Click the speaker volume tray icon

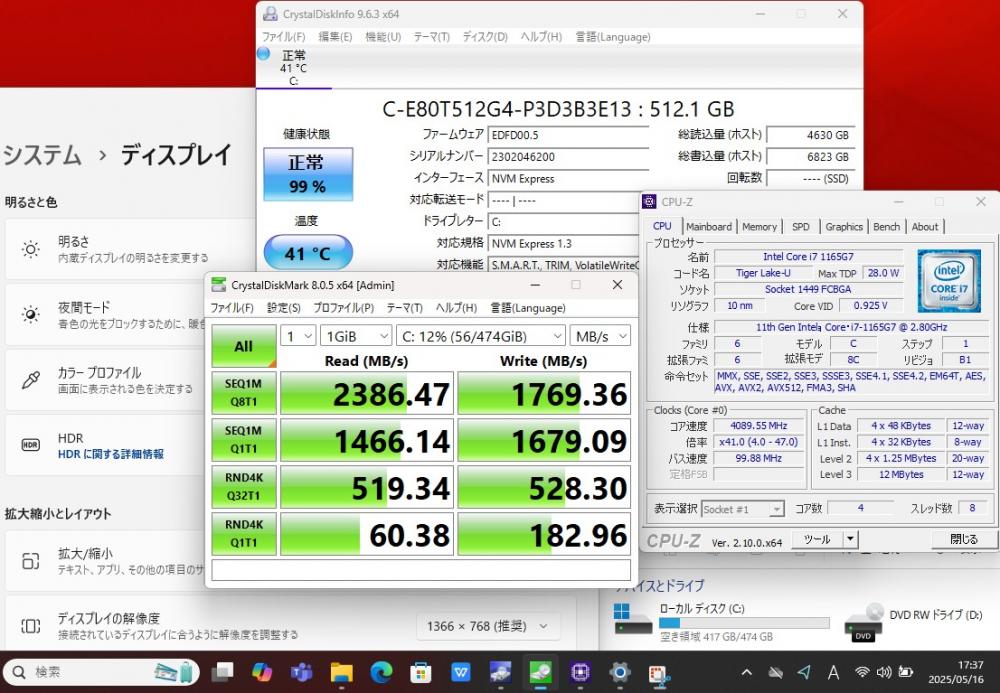click(x=883, y=672)
